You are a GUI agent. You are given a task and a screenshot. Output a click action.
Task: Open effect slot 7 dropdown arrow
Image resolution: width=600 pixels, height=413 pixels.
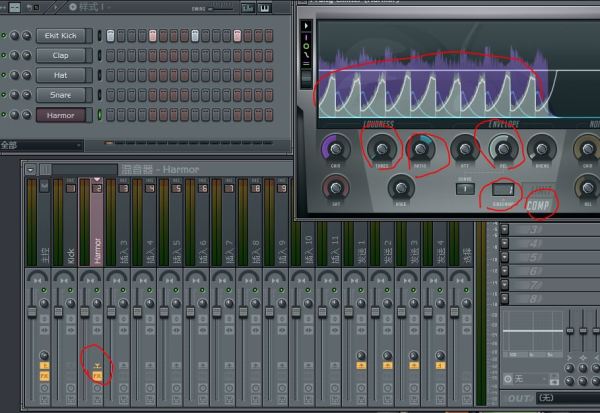[505, 284]
